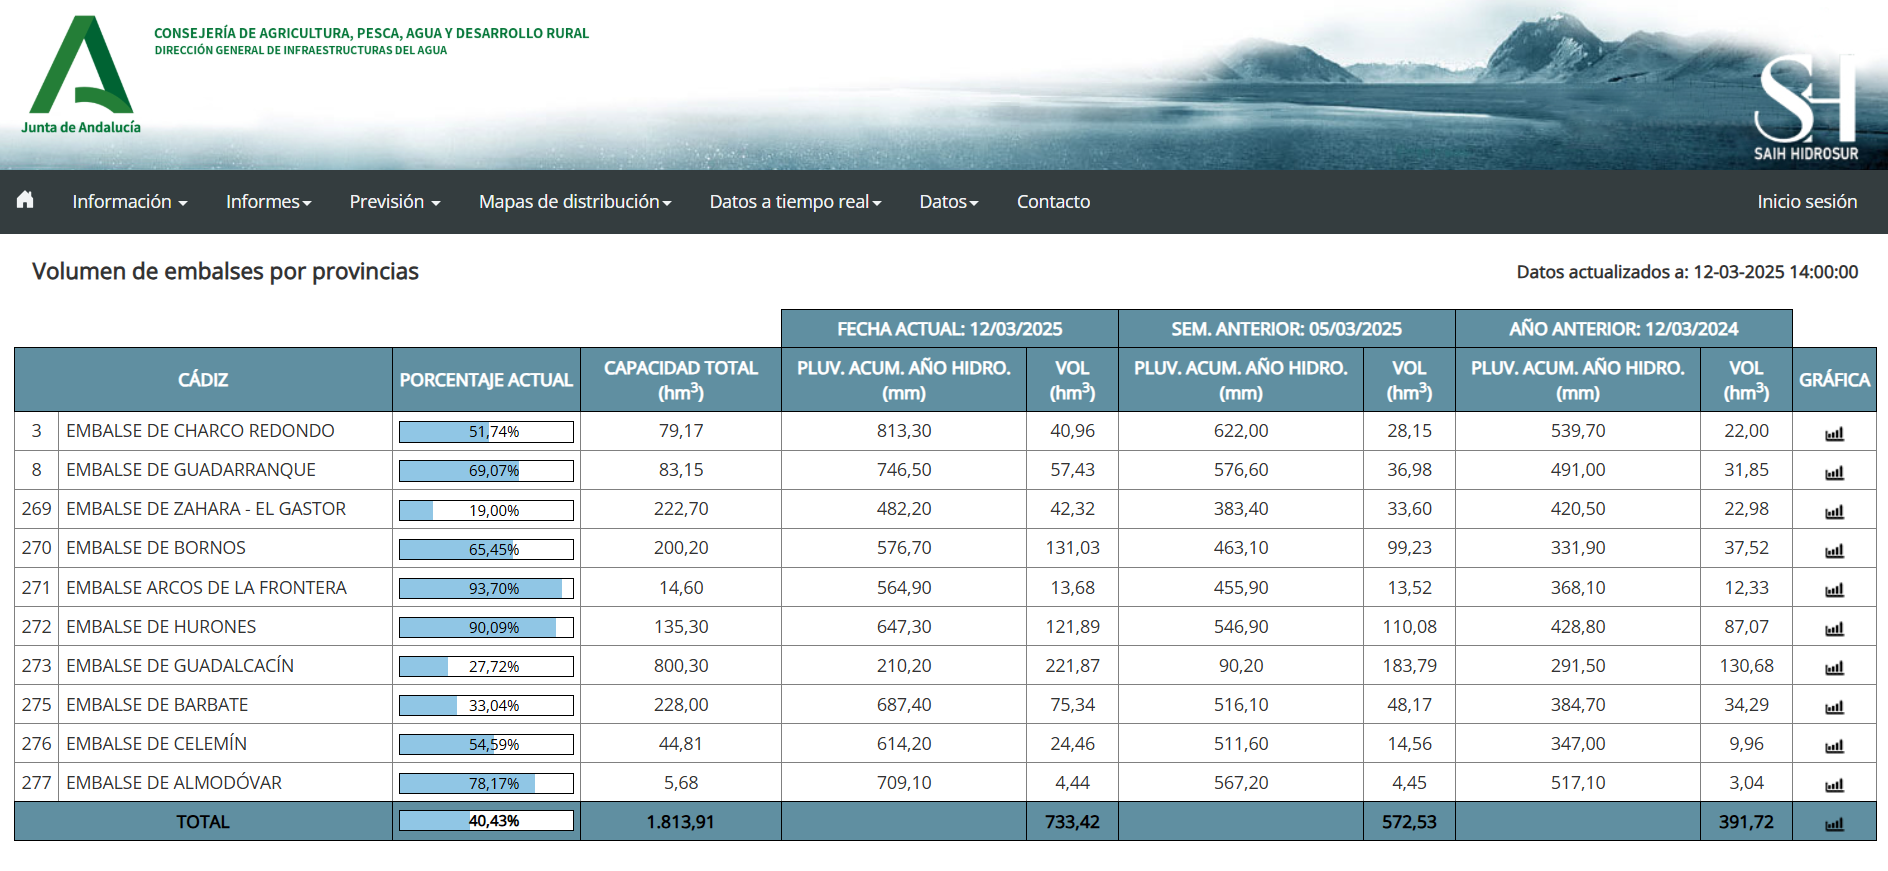Expand the Mapas de distribución dropdown

(x=574, y=202)
